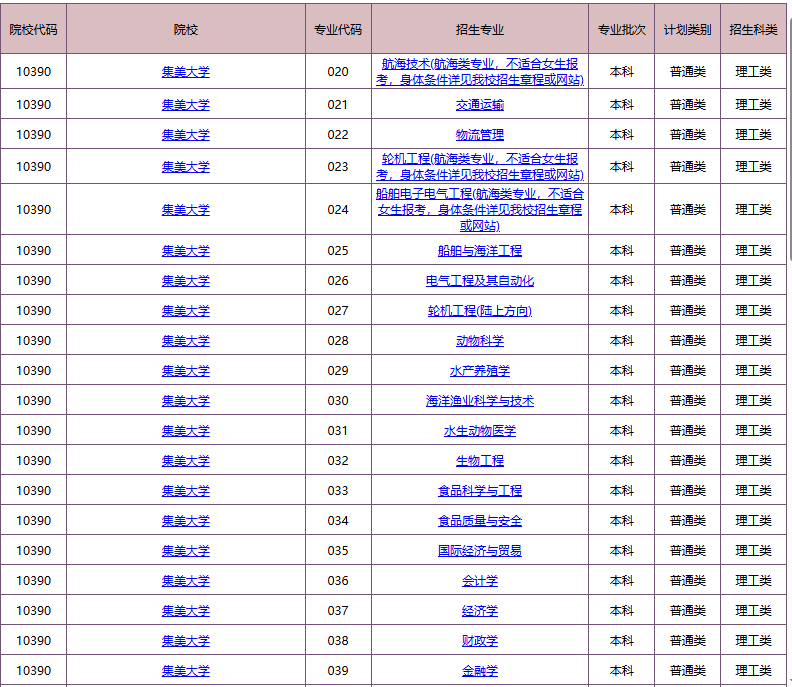The image size is (792, 687).
Task: Click 集美大学 link in row 035
Action: [185, 550]
